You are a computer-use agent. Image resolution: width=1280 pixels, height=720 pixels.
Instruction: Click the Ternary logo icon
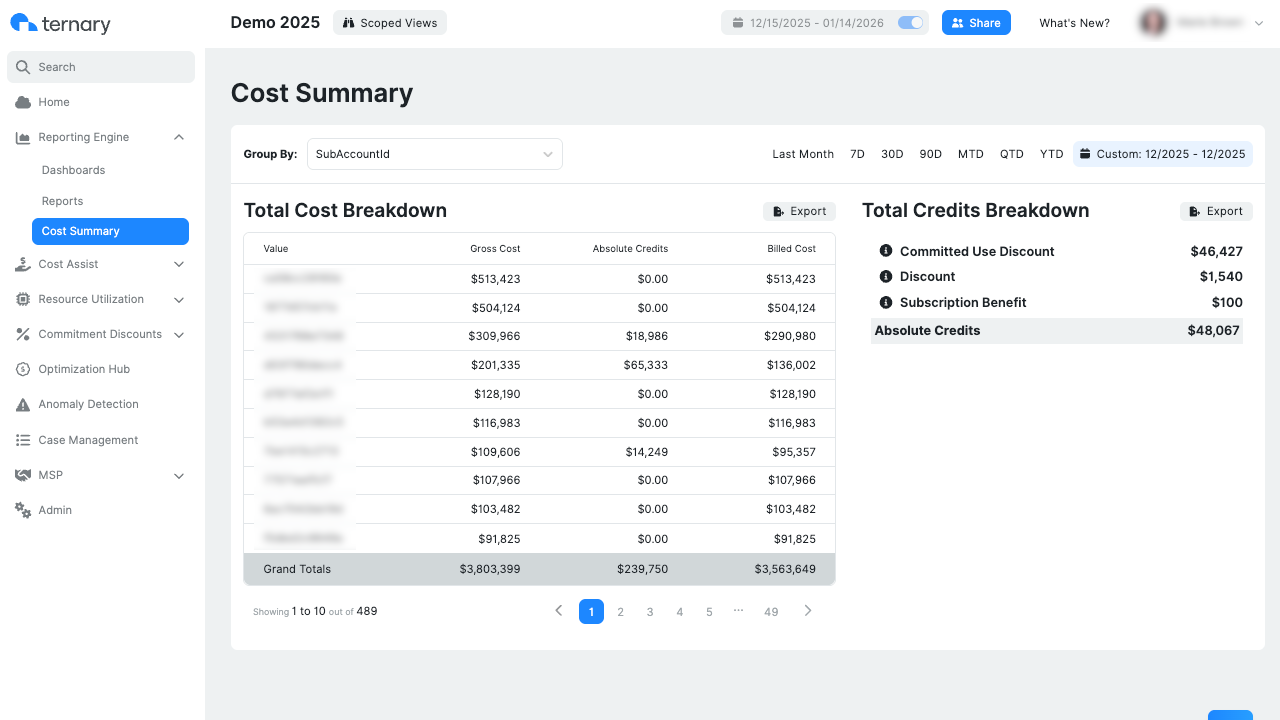point(25,22)
